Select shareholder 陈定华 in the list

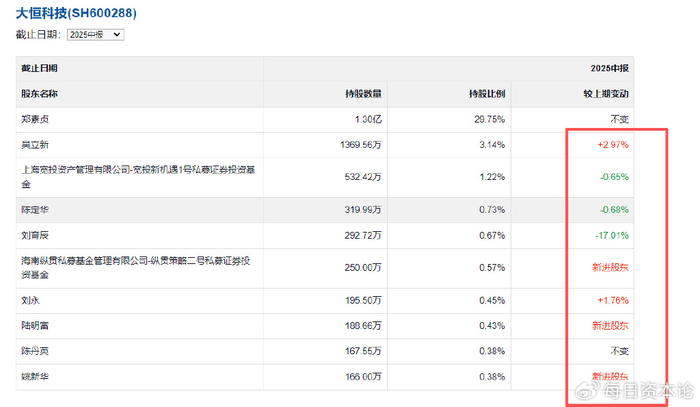[x=35, y=210]
